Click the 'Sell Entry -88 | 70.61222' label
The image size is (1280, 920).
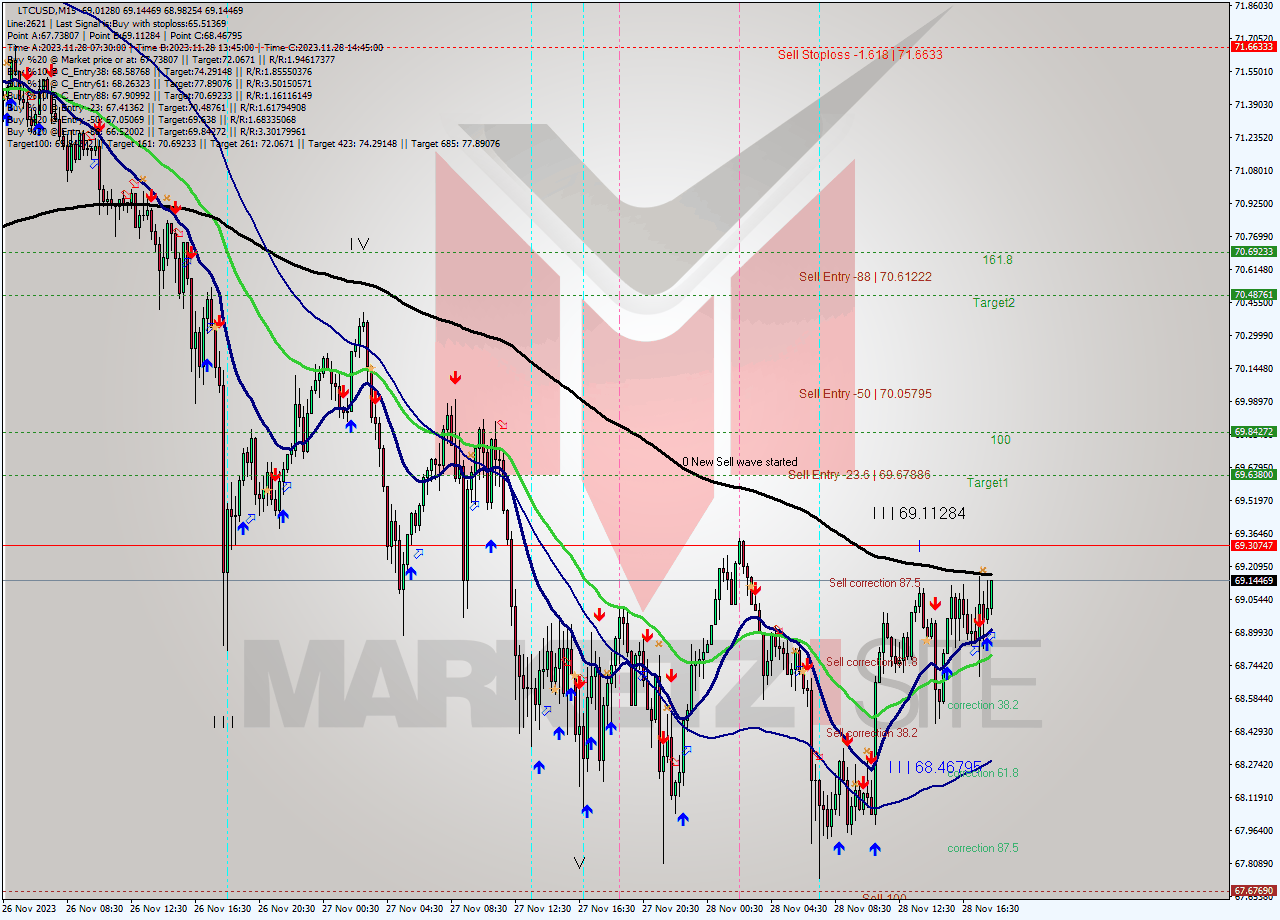(x=865, y=276)
